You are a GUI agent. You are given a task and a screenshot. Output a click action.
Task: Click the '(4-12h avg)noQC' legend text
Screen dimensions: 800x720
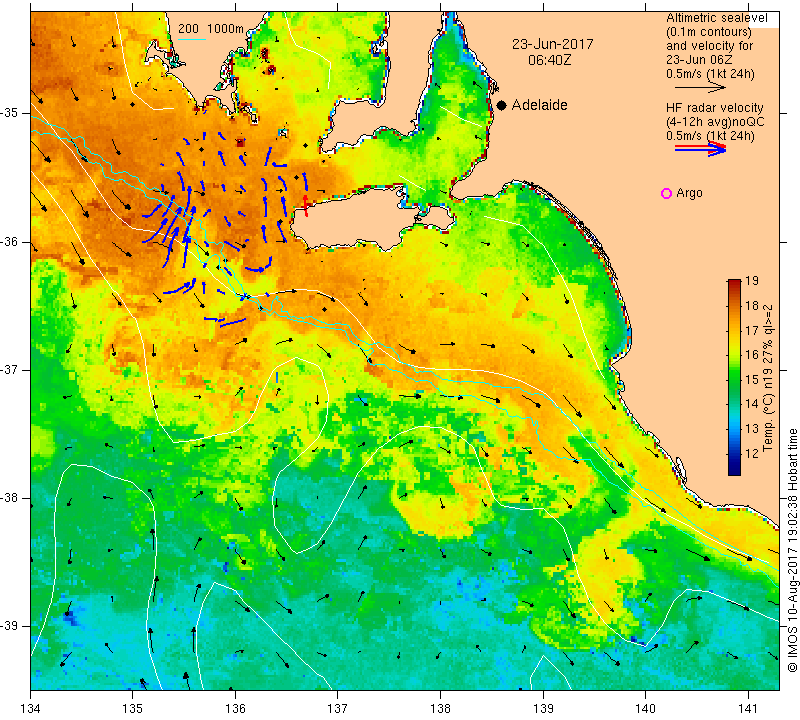pyautogui.click(x=715, y=122)
